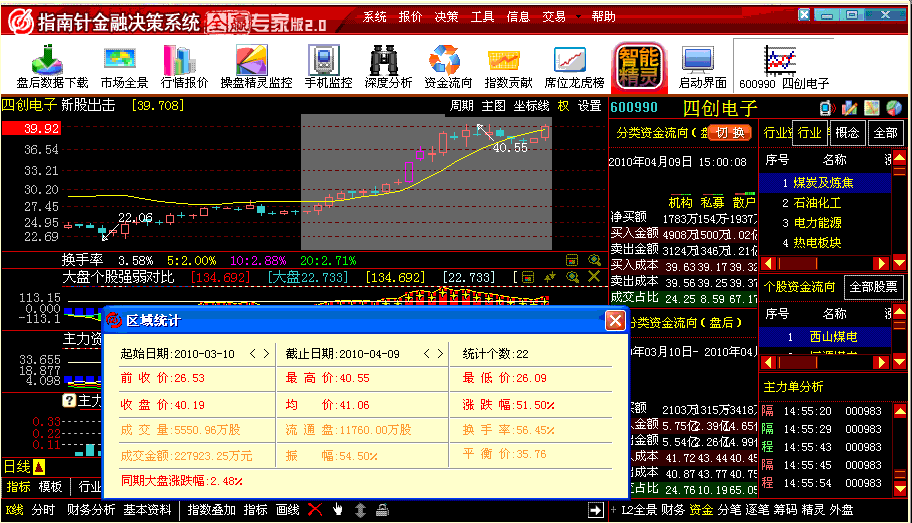
Task: Click 指数叠加 in bottom bar
Action: (x=211, y=510)
